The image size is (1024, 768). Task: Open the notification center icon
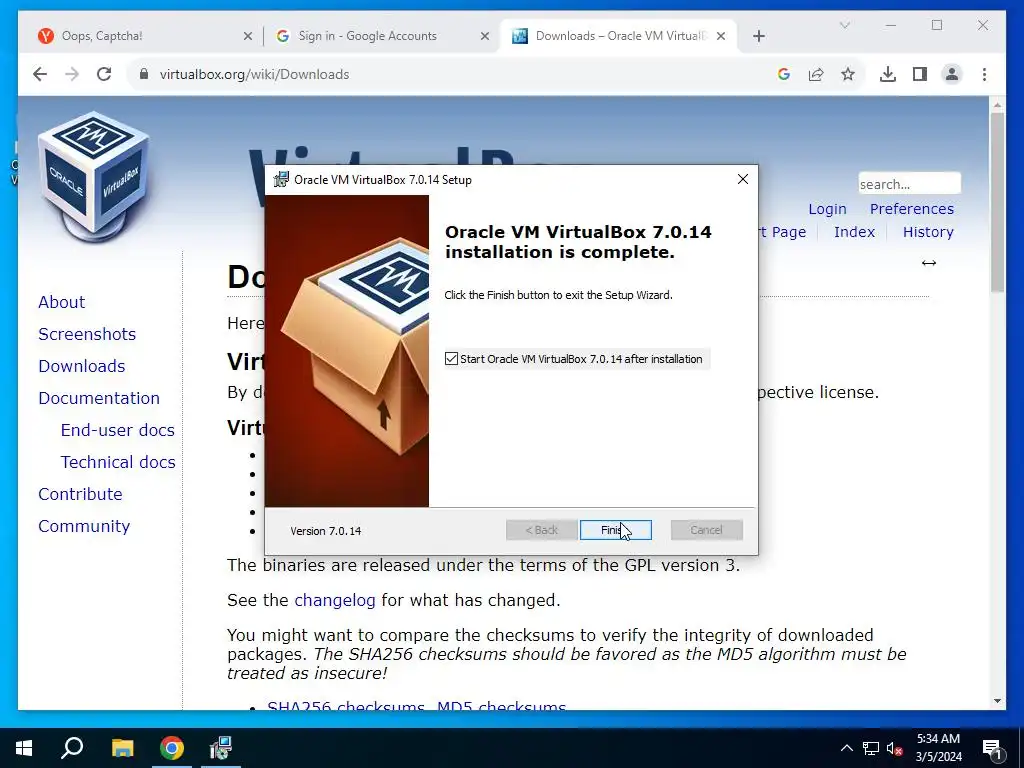pyautogui.click(x=992, y=748)
